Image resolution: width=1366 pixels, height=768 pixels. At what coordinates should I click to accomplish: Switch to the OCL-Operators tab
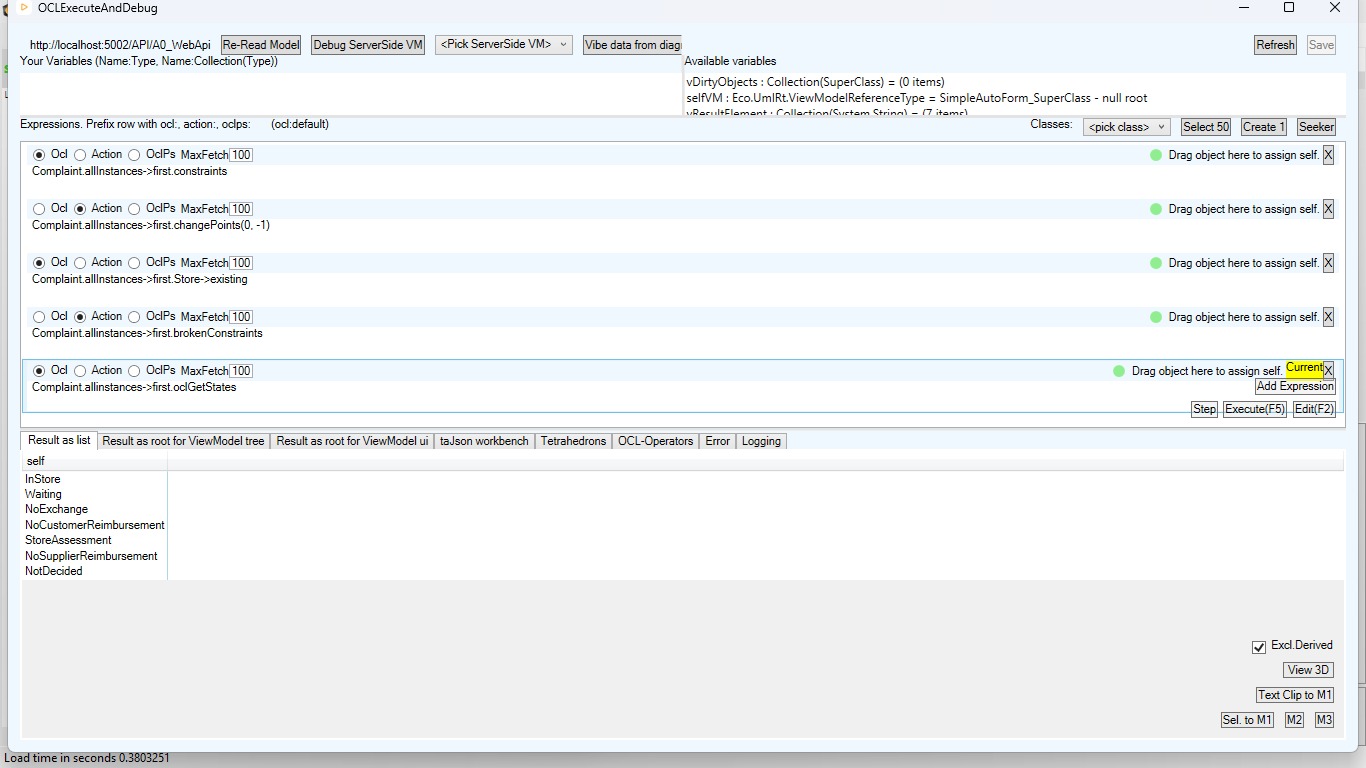pyautogui.click(x=655, y=441)
